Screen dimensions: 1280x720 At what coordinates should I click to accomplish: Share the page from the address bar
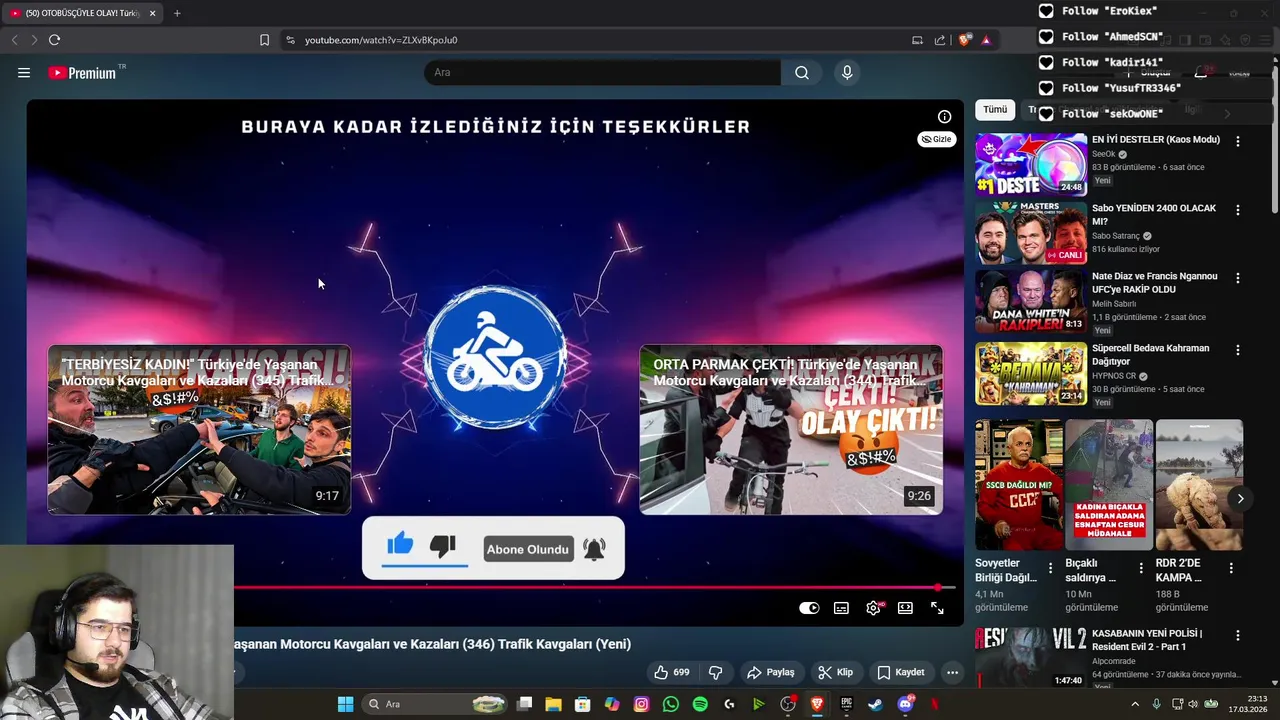coord(940,40)
